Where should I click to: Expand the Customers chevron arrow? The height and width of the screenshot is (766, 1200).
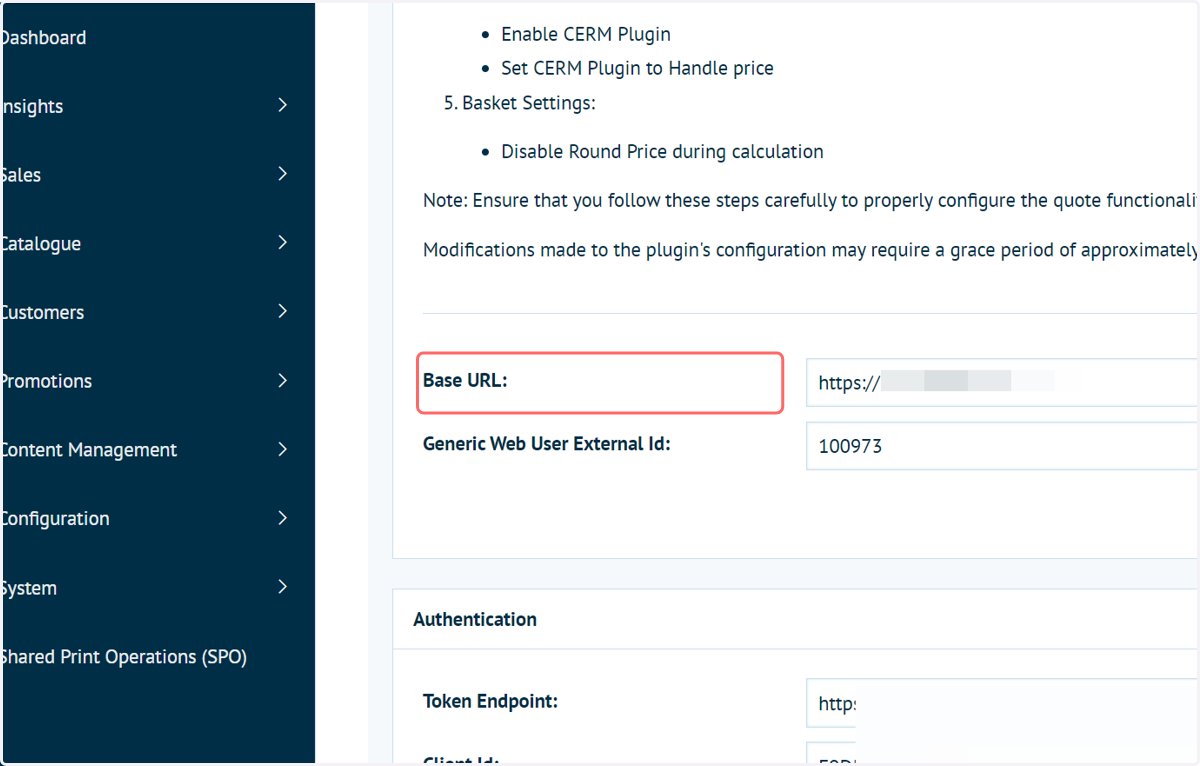[x=283, y=312]
